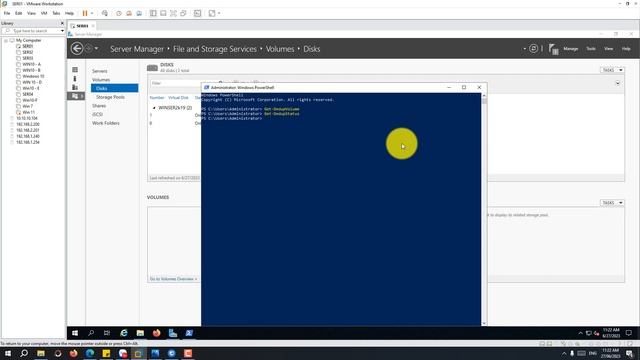
Task: Click the Go to Volumes Overview link
Action: [173, 279]
